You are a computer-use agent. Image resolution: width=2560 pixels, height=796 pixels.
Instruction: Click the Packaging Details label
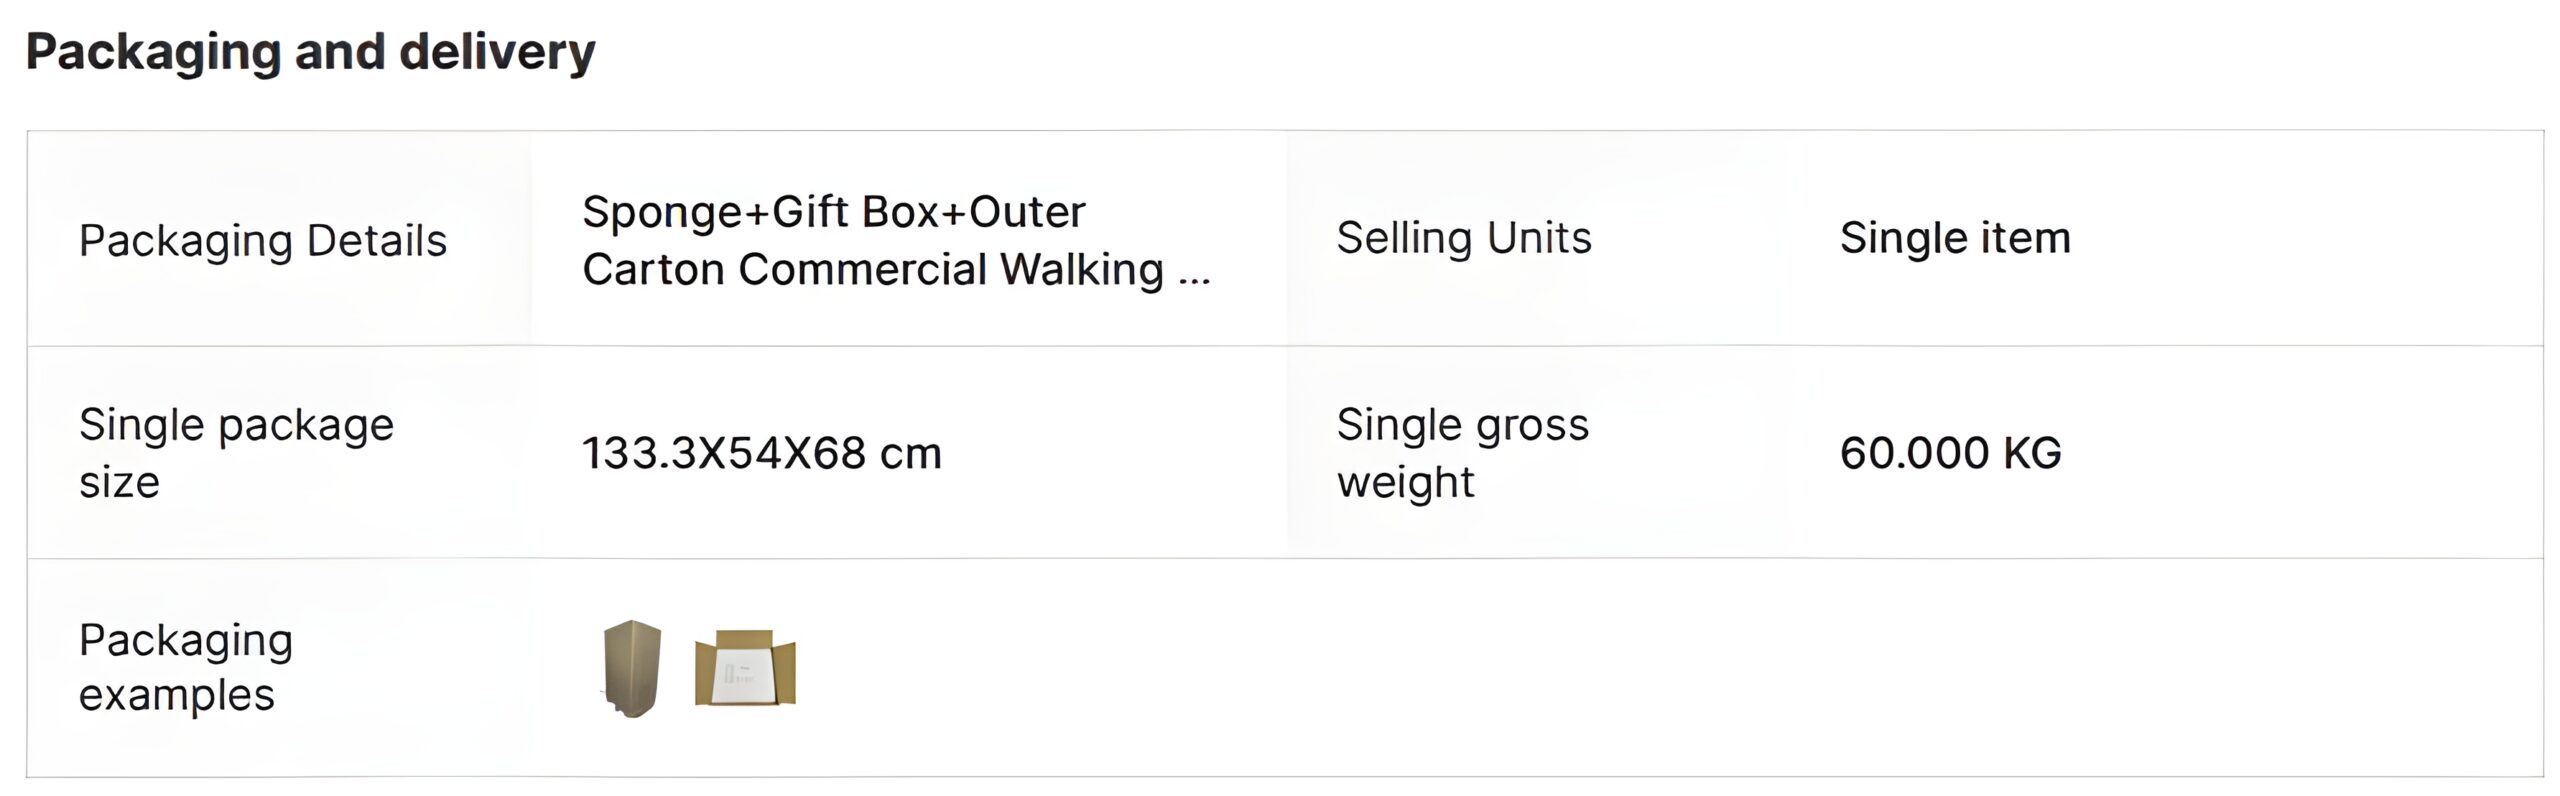pyautogui.click(x=263, y=241)
